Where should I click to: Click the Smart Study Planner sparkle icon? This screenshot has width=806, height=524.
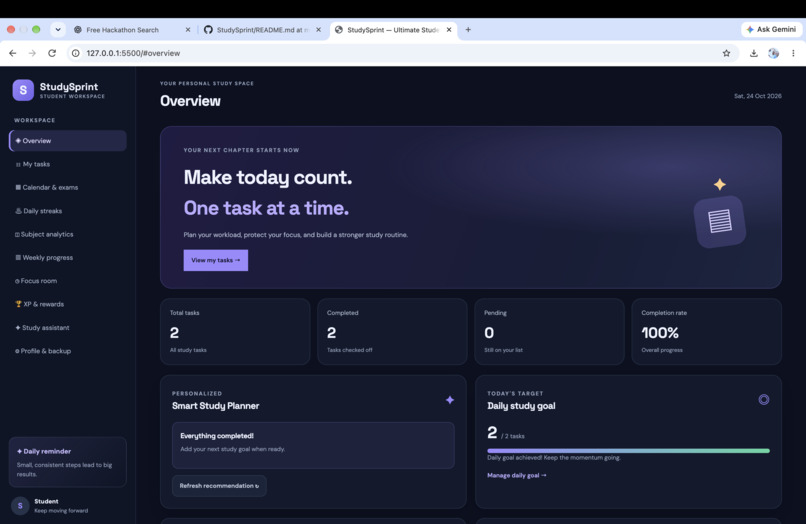450,400
